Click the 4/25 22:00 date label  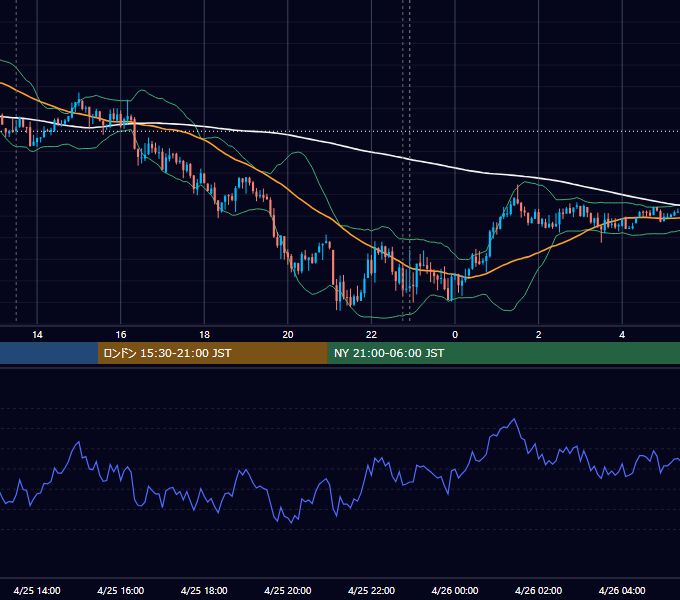click(371, 590)
